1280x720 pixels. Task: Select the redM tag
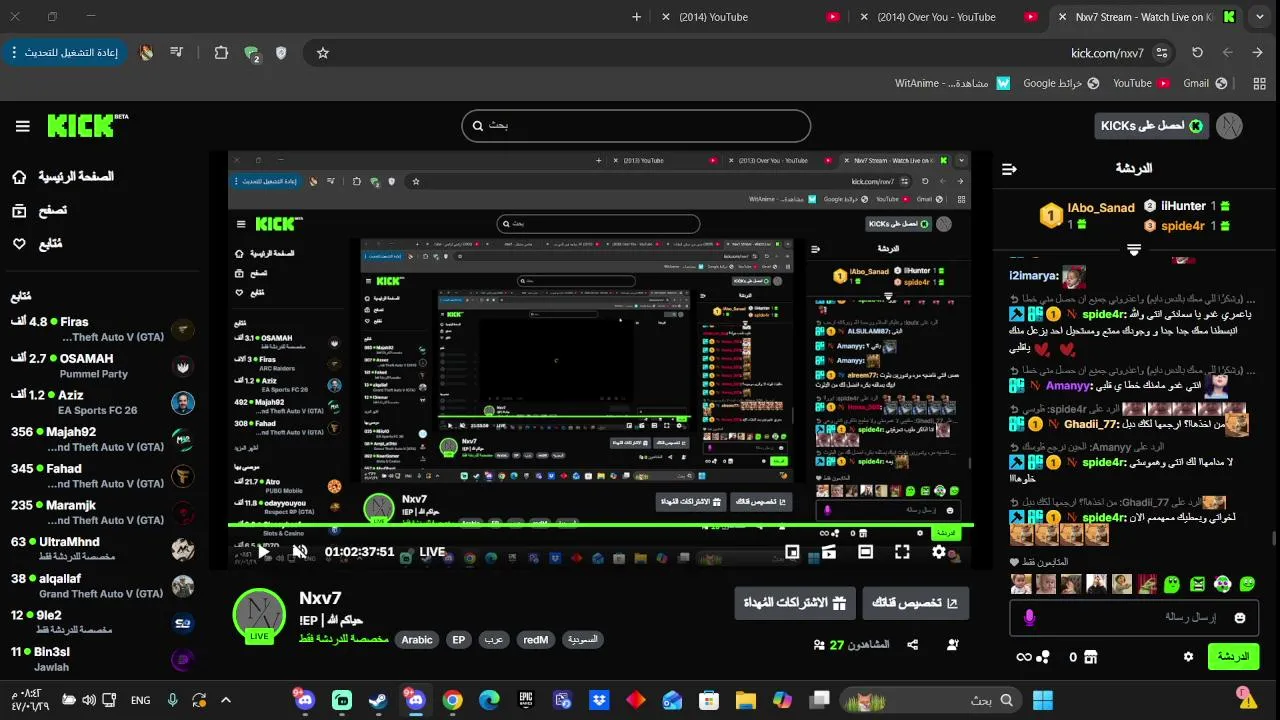point(535,640)
